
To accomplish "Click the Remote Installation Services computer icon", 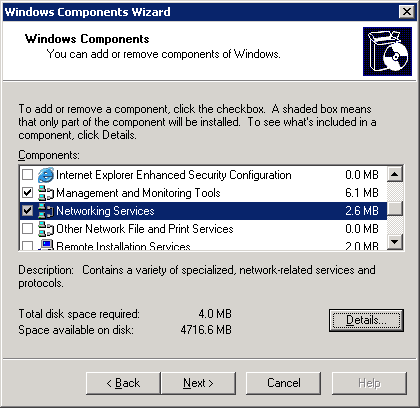I will coord(46,245).
